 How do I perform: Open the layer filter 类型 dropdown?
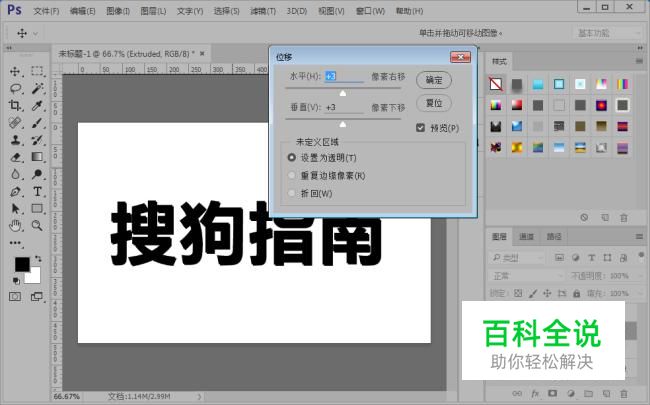coord(517,258)
